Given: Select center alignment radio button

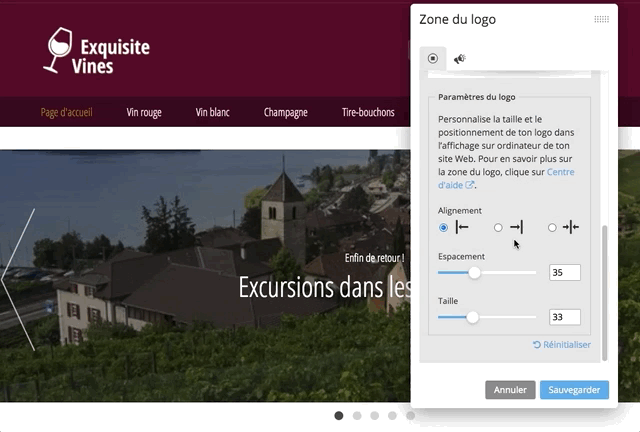Looking at the screenshot, I should tap(552, 227).
